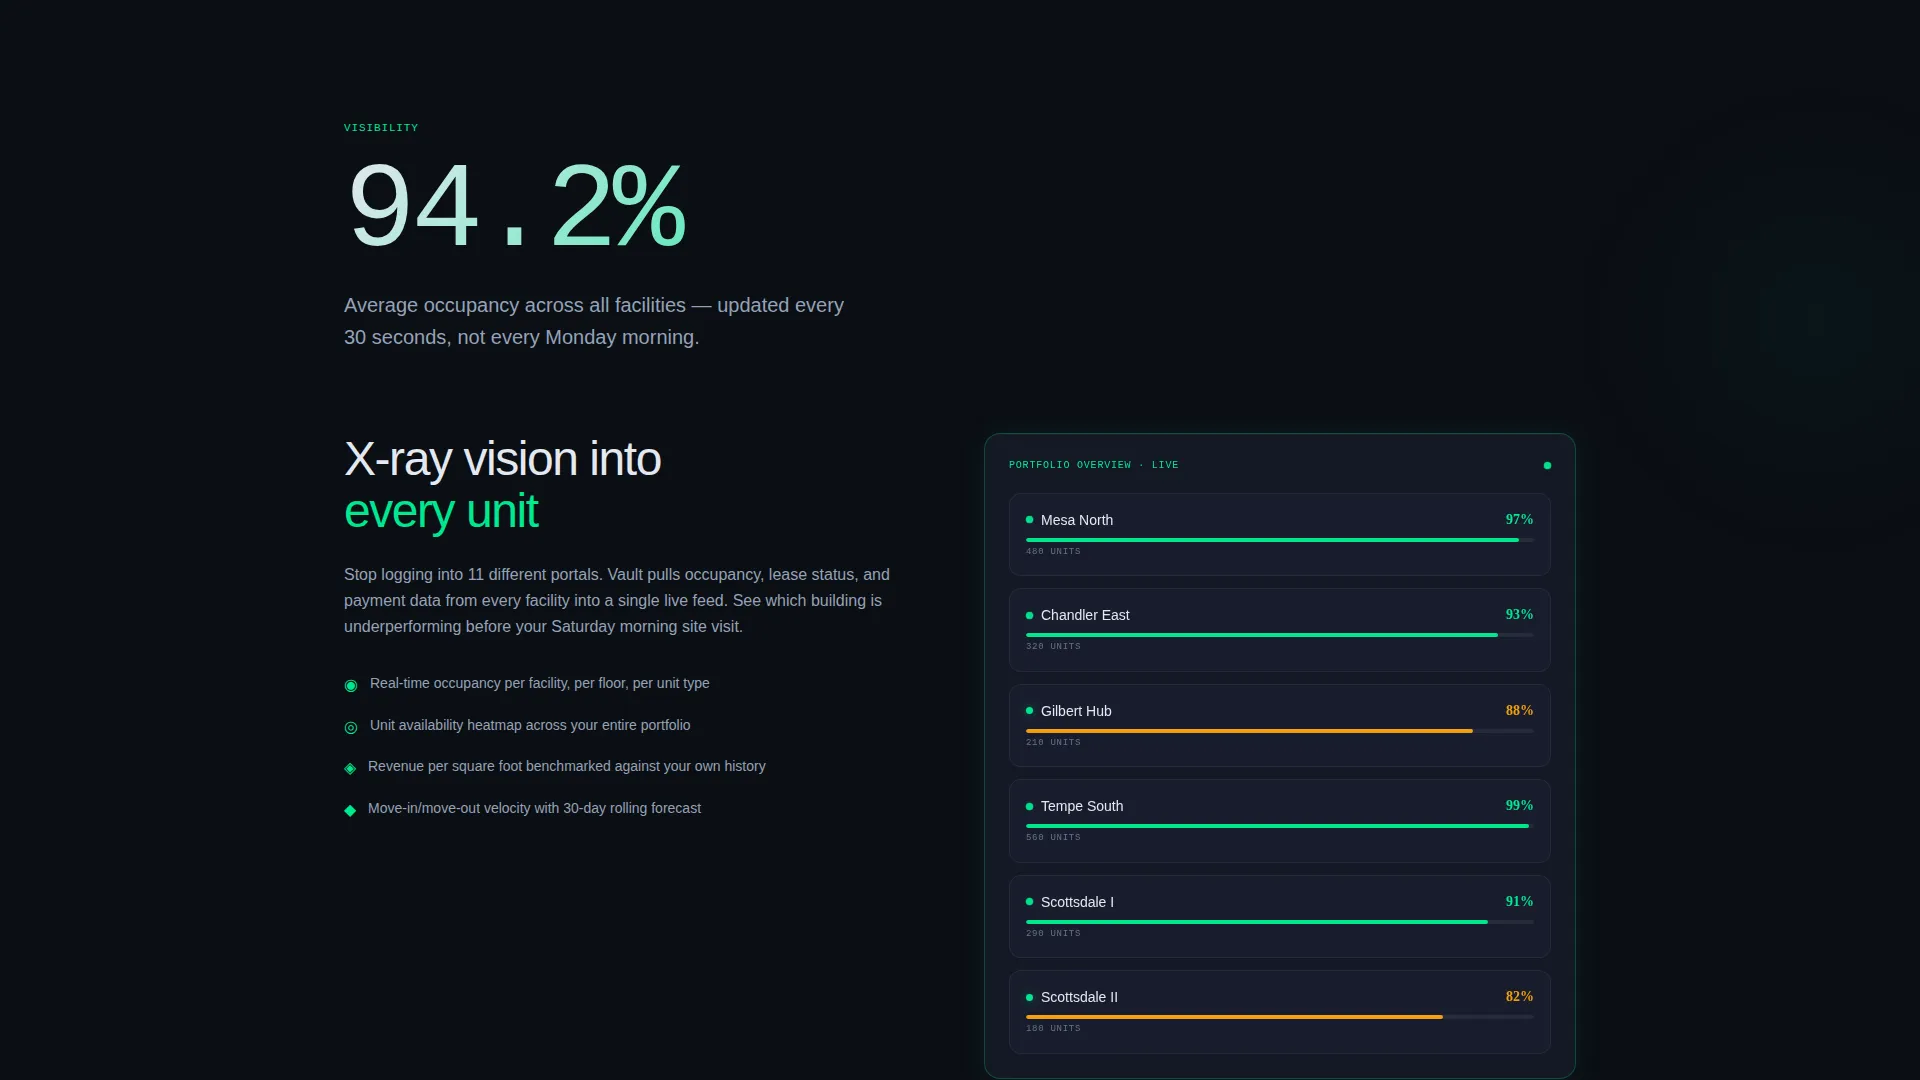The width and height of the screenshot is (1920, 1080).
Task: Click 'Real-time occupancy per facility' feature text
Action: pyautogui.click(x=540, y=683)
